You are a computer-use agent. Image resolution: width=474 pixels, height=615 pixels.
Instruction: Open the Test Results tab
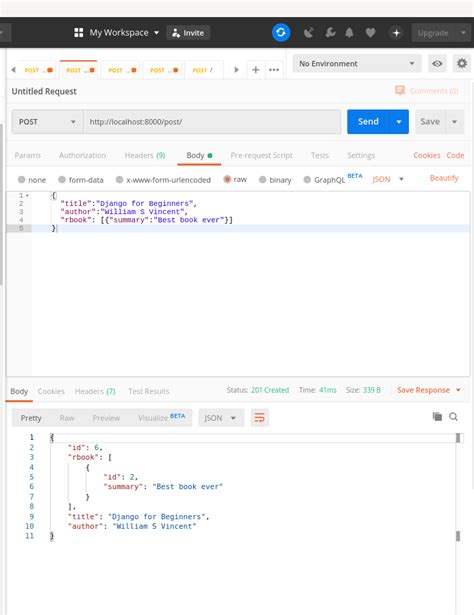pos(149,391)
